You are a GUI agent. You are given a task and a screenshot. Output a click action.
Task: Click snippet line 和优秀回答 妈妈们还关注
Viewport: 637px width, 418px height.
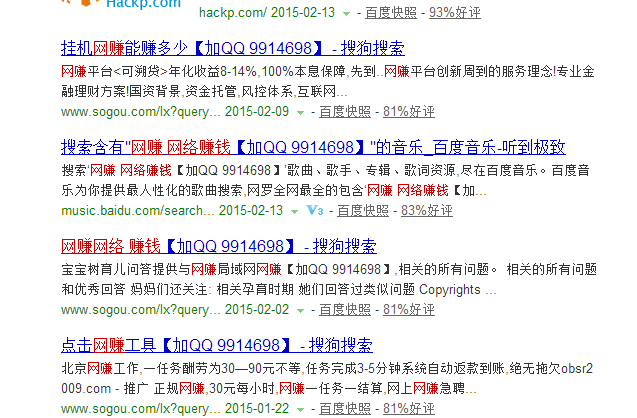tap(279, 290)
